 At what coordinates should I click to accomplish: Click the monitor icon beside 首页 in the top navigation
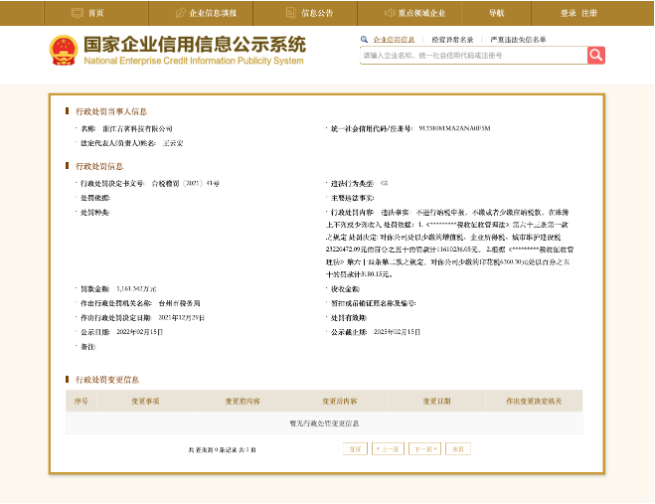pyautogui.click(x=77, y=13)
